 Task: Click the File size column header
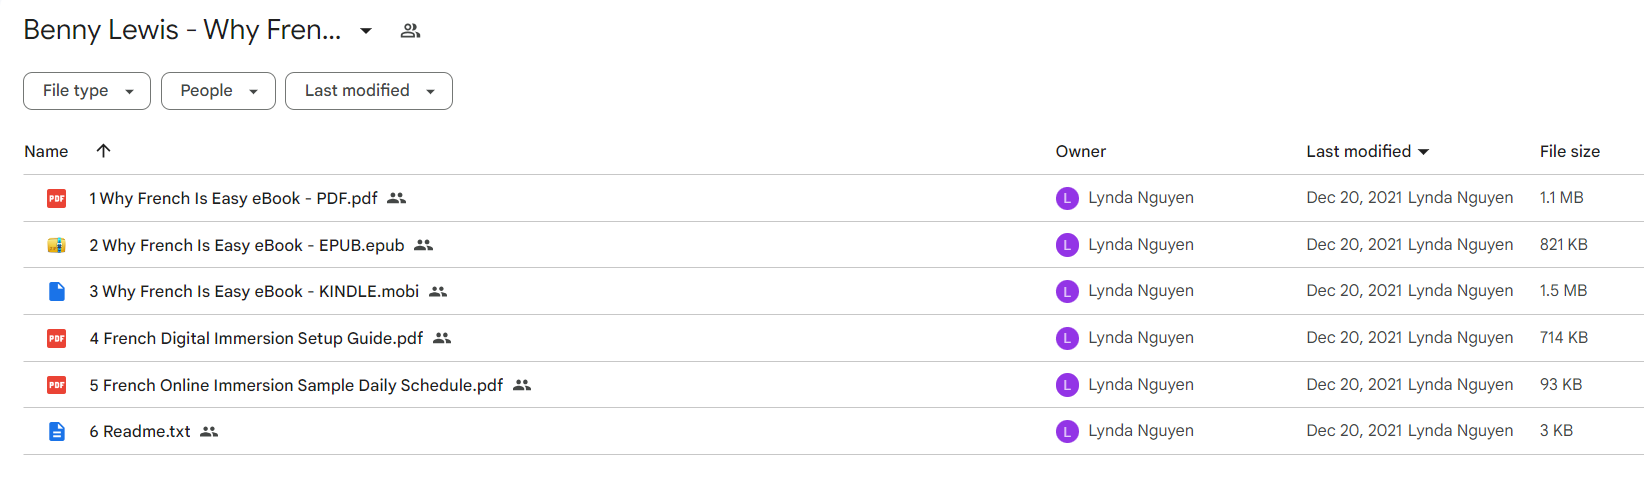(1569, 151)
